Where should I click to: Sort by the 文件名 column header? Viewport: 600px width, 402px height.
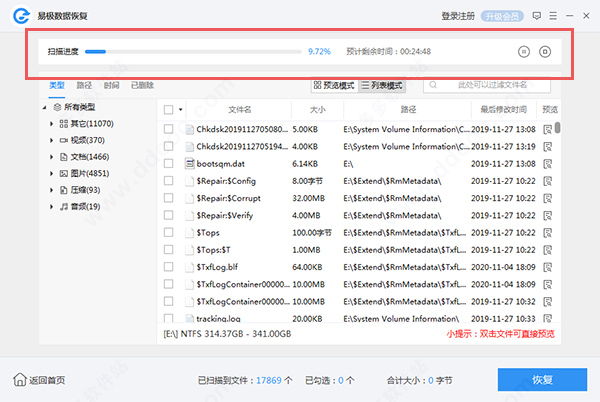coord(240,110)
